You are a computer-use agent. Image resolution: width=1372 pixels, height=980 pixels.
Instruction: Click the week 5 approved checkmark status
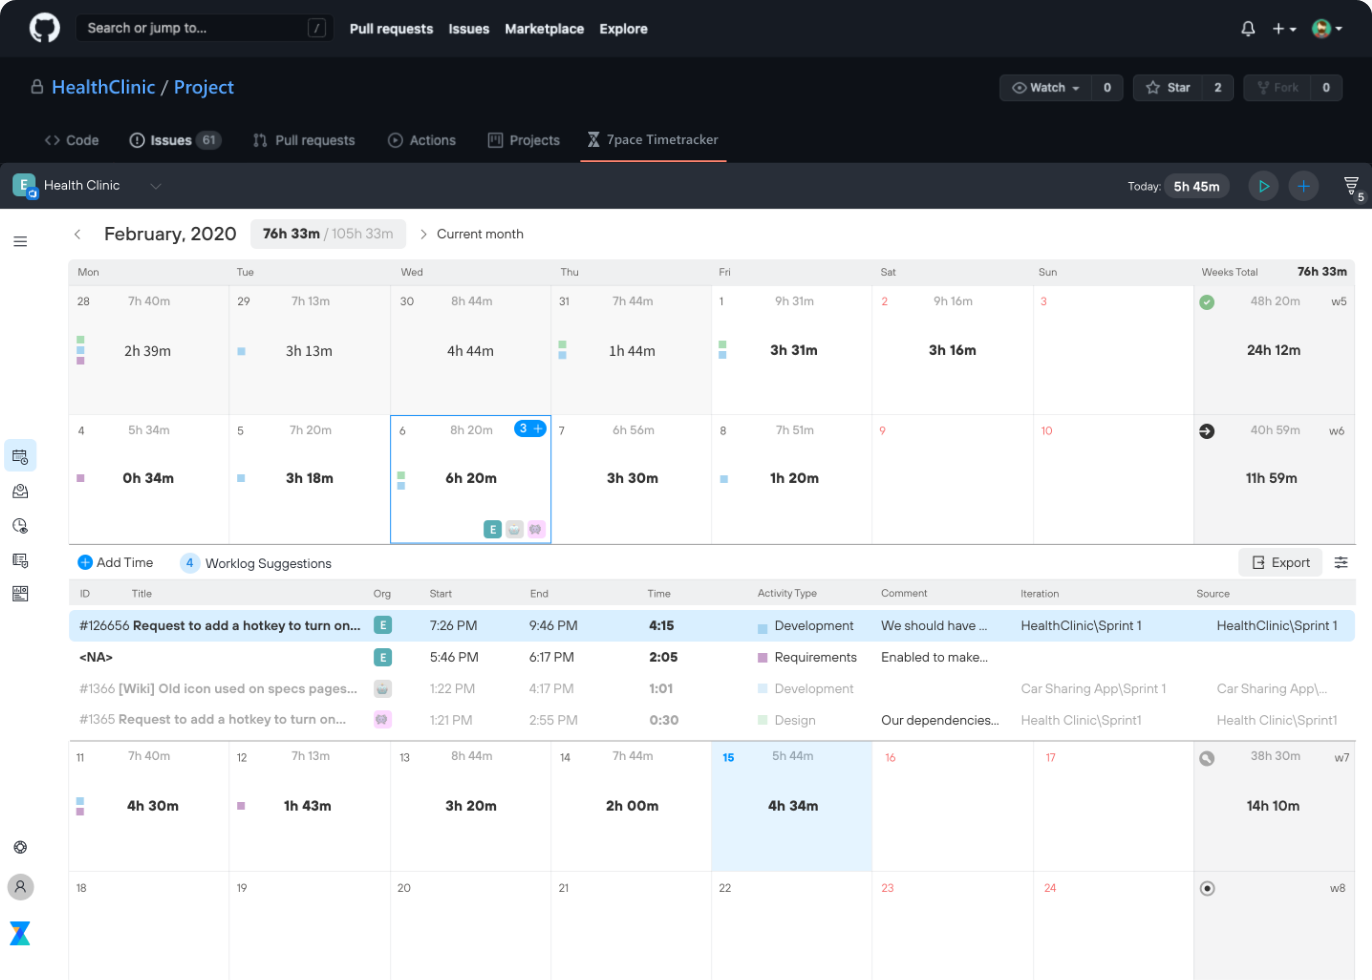(1207, 302)
